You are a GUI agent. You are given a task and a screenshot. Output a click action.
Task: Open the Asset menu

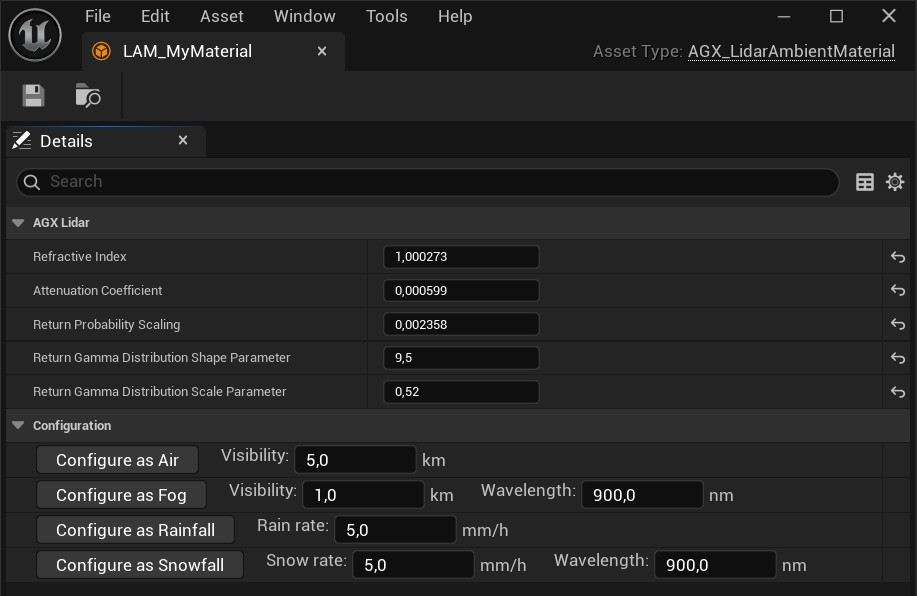pos(221,16)
